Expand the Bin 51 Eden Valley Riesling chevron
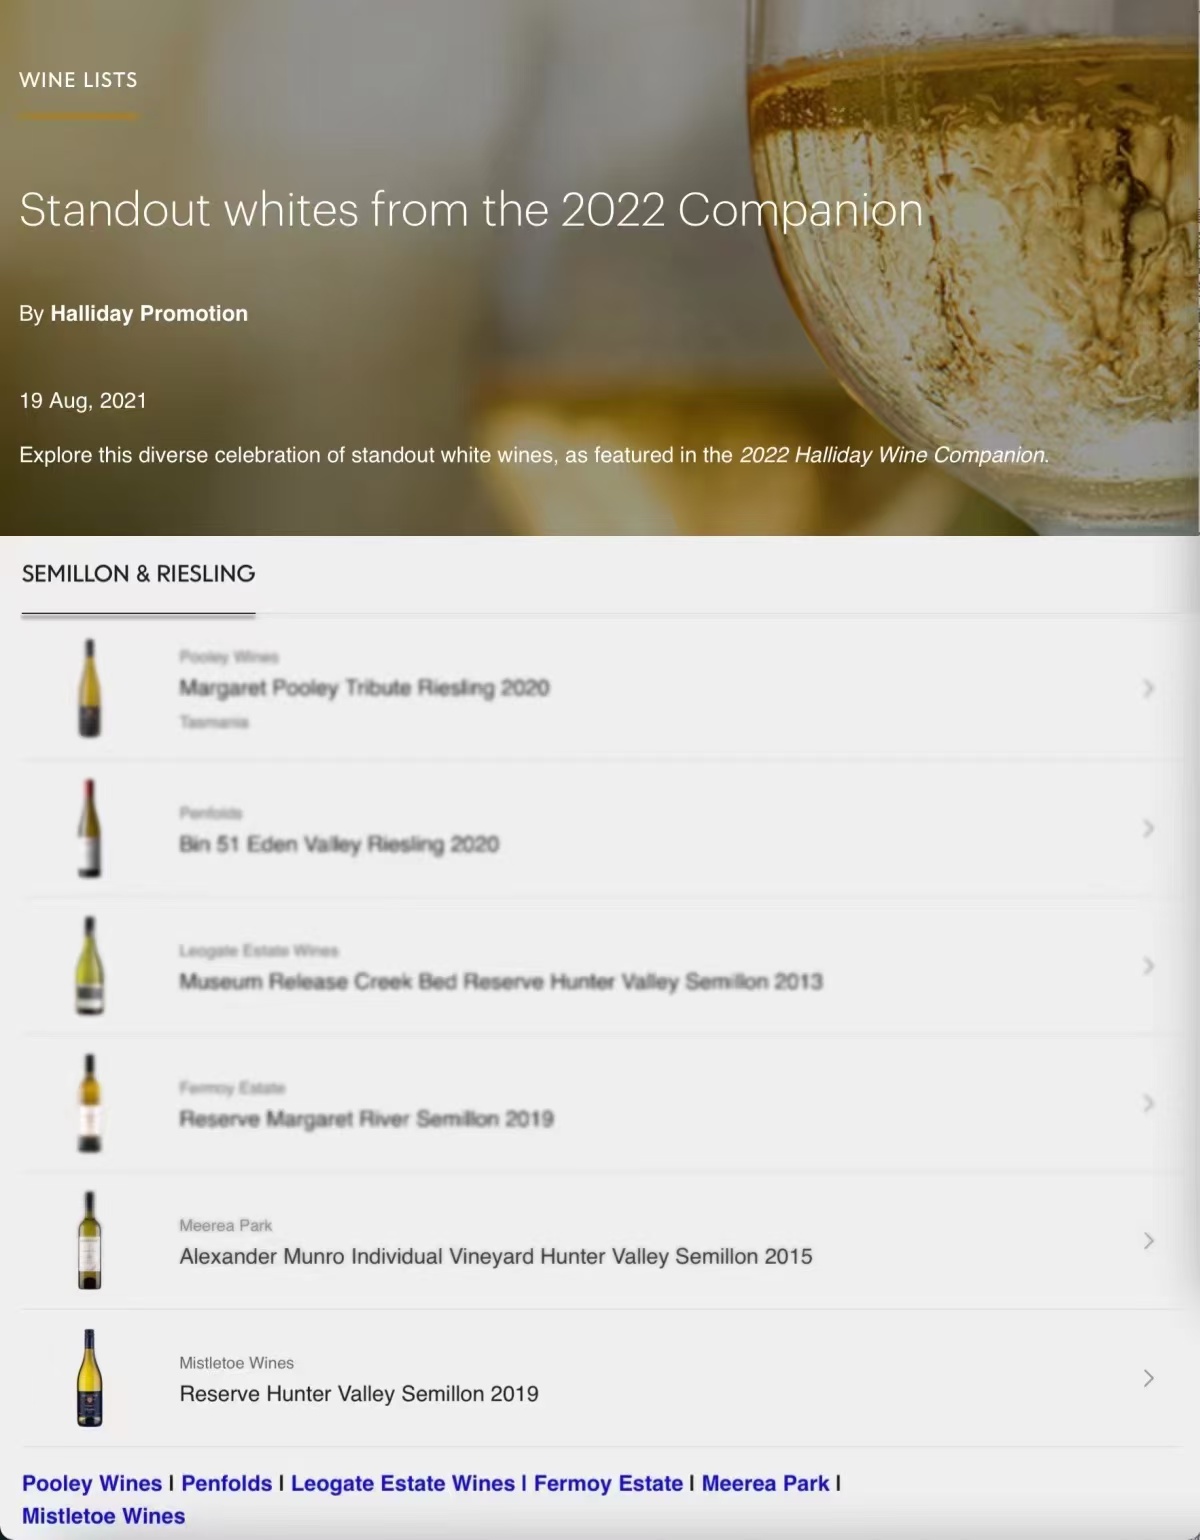 click(1148, 828)
